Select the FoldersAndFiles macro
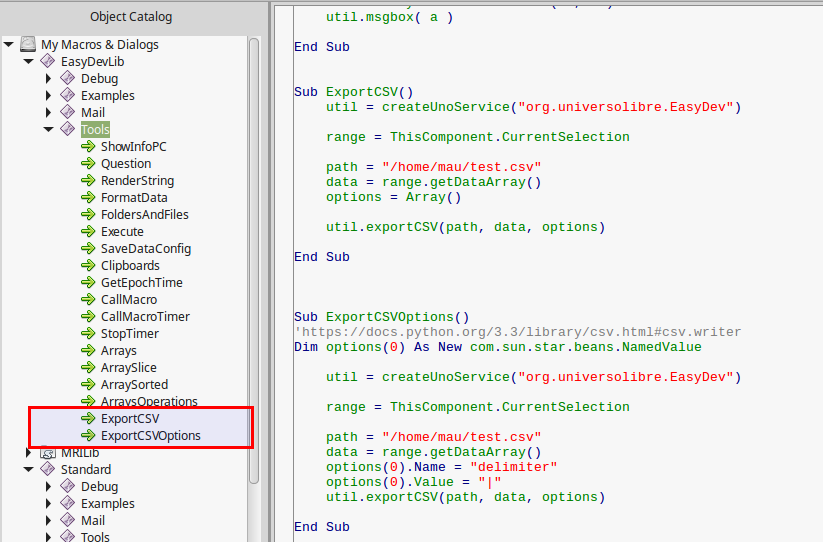 click(144, 215)
